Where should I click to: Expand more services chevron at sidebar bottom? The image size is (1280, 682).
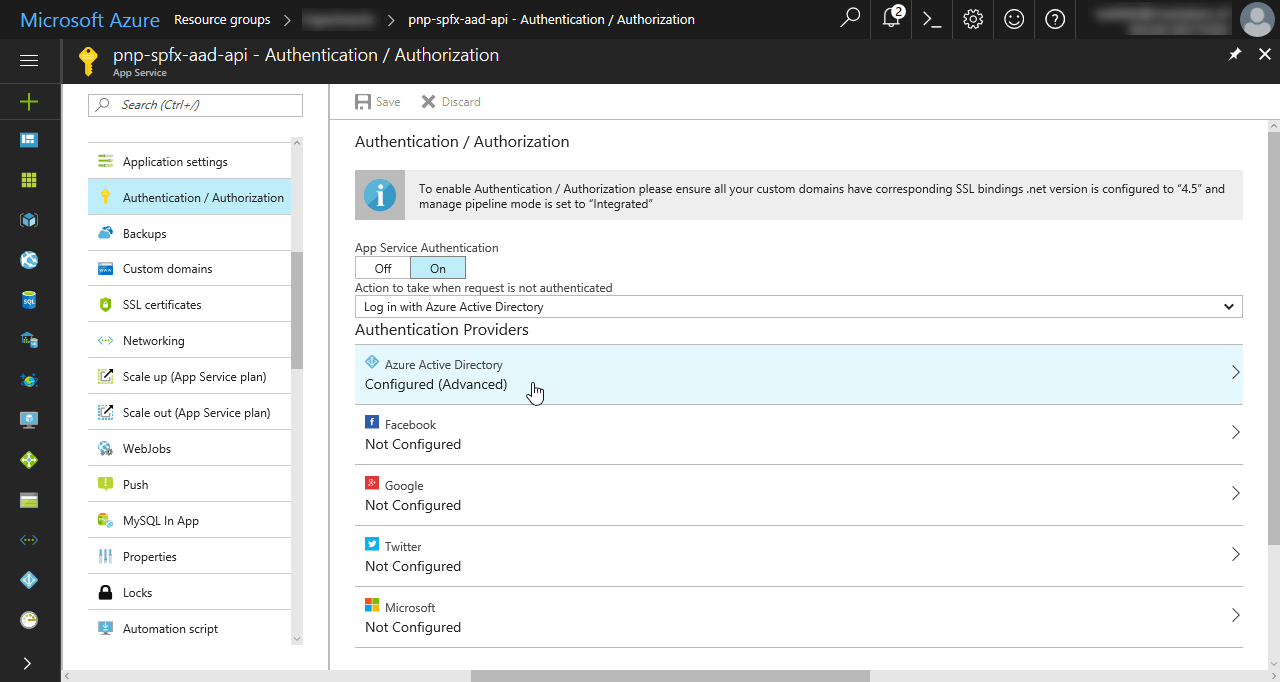click(27, 663)
